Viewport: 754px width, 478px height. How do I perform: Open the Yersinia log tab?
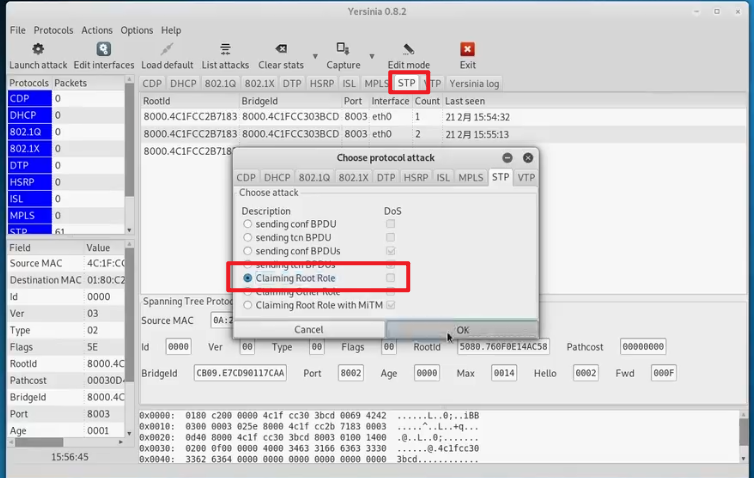pyautogui.click(x=474, y=84)
